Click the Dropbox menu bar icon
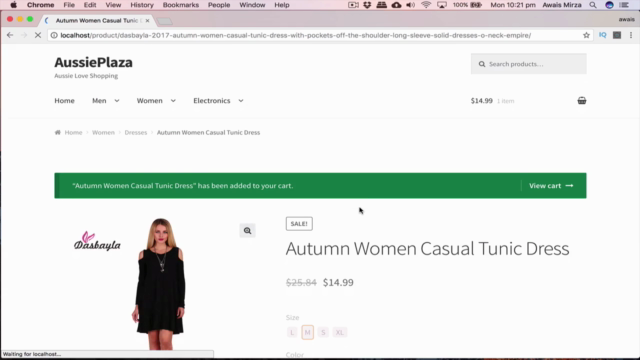640x360 pixels. [x=367, y=5]
